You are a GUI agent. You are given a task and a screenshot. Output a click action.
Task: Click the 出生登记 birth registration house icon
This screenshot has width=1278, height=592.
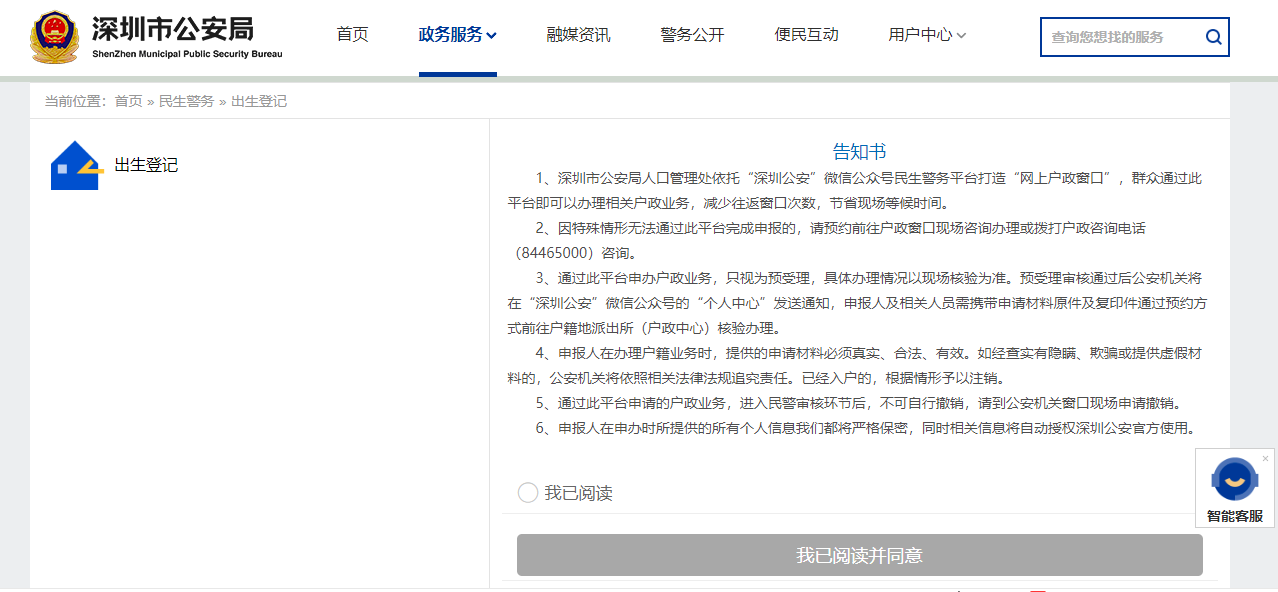point(74,165)
